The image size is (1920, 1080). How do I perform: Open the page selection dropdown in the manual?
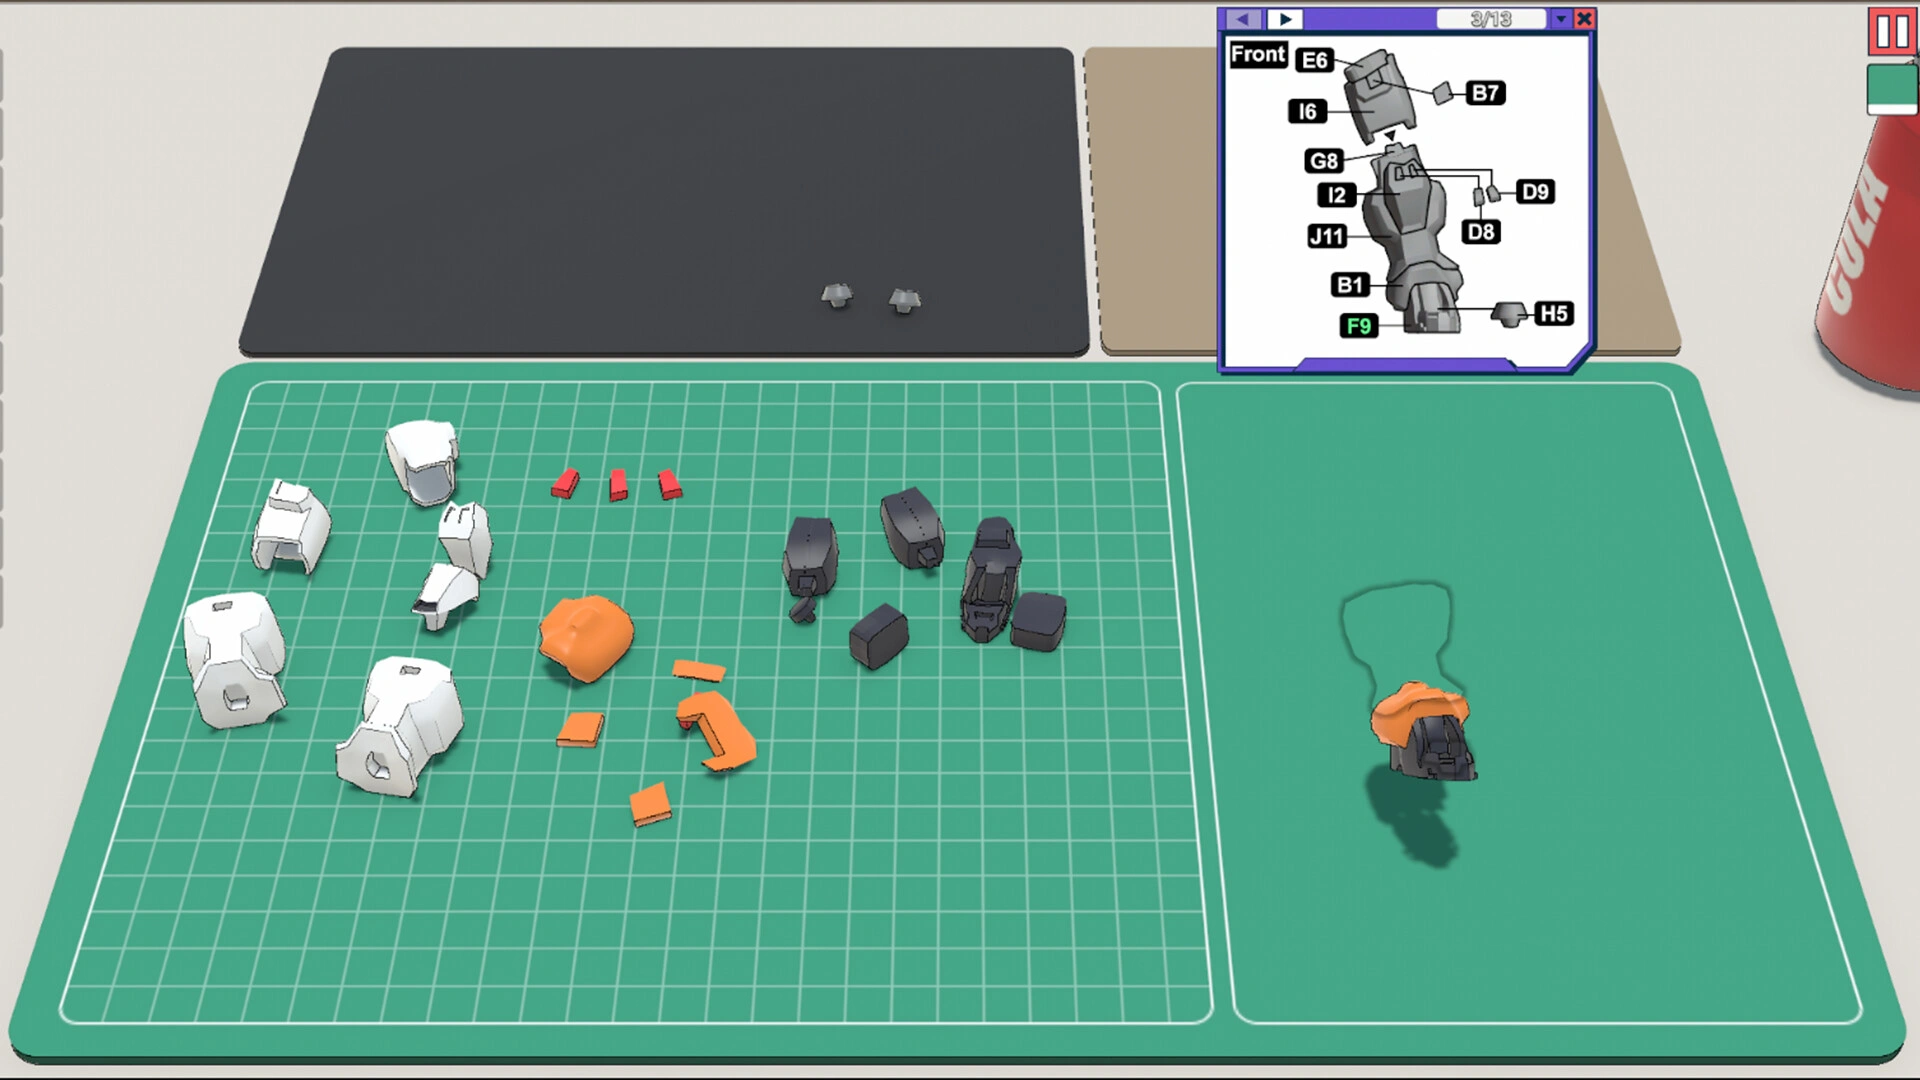(x=1560, y=18)
